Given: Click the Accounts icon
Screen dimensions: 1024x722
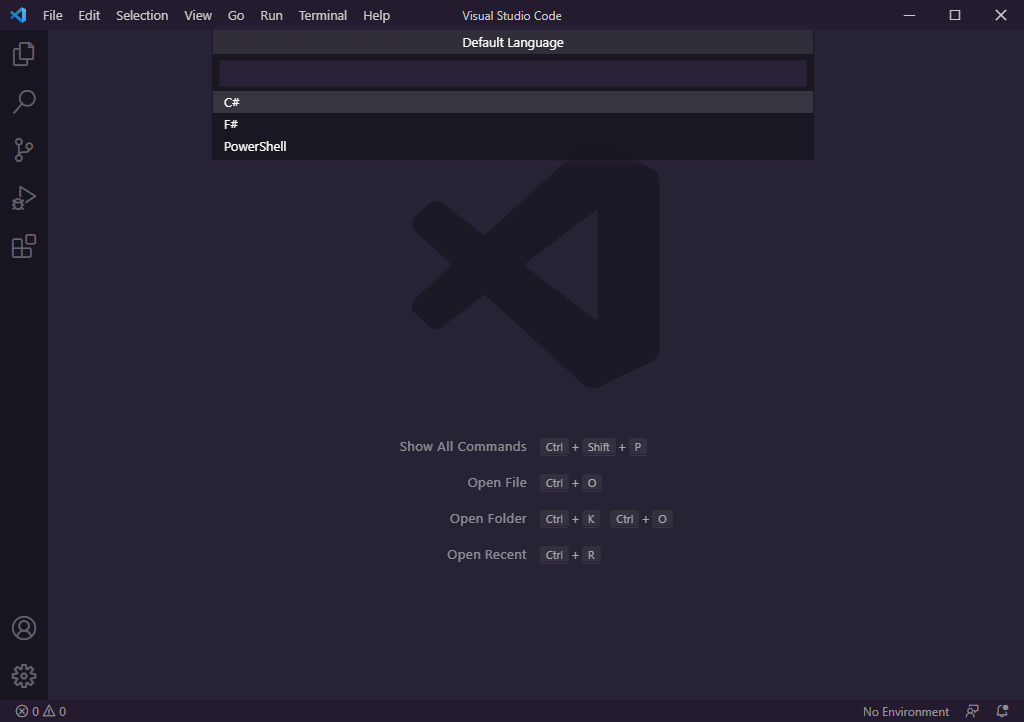Looking at the screenshot, I should 24,628.
